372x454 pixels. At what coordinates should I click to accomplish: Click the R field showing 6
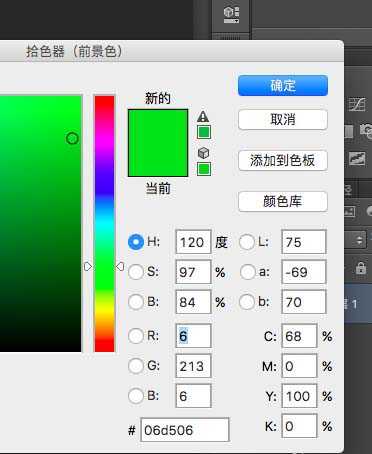click(x=193, y=336)
